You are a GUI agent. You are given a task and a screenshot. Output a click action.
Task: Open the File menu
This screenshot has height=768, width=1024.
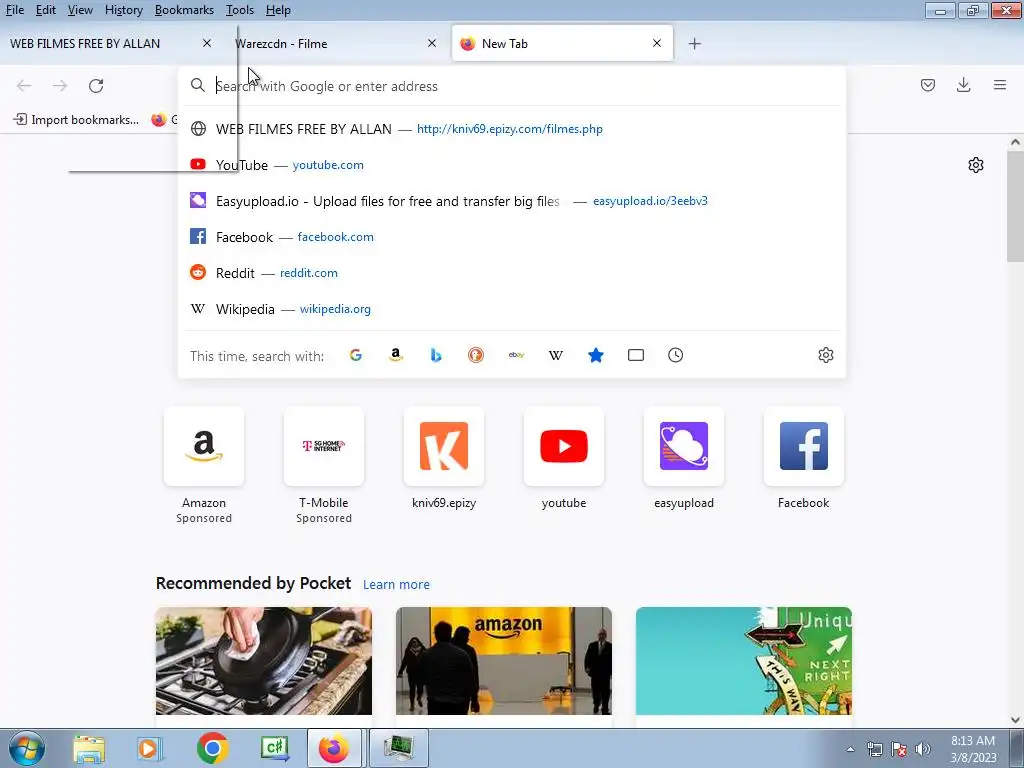[14, 10]
